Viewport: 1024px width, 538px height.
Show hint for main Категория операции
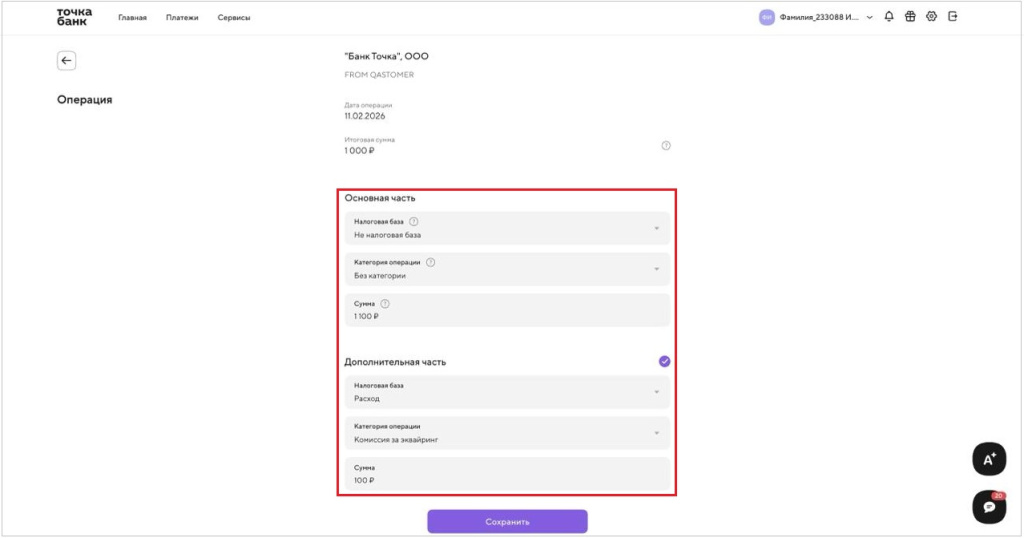coord(431,262)
